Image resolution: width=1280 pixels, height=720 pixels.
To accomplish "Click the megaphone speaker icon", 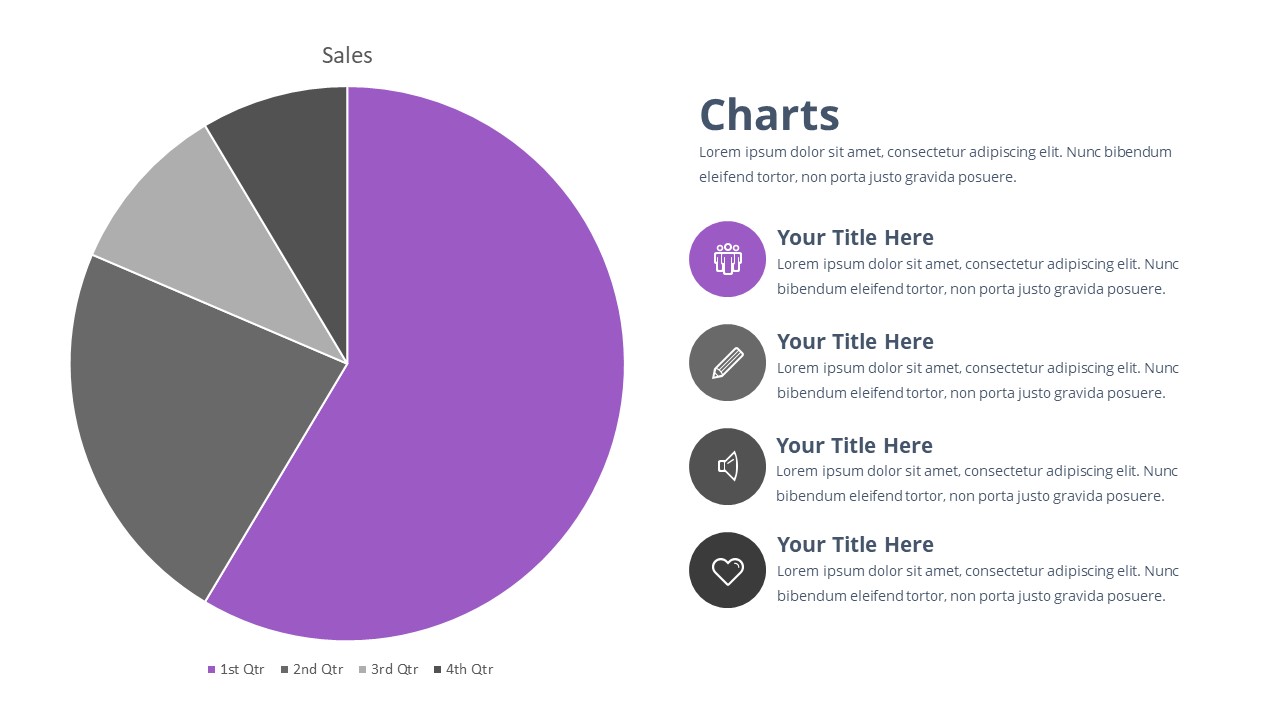I will (727, 466).
